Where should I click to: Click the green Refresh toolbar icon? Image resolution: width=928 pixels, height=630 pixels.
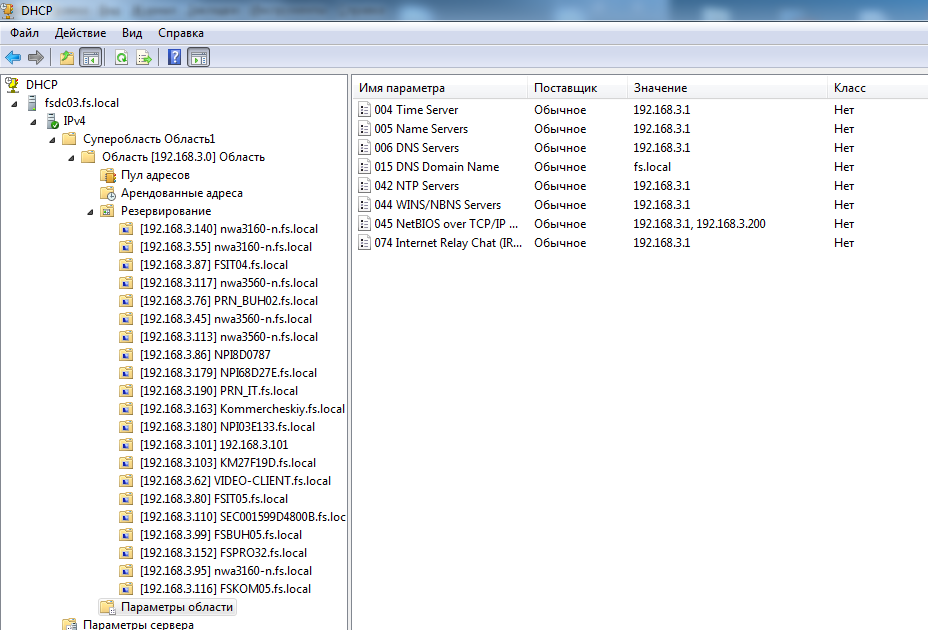click(121, 57)
